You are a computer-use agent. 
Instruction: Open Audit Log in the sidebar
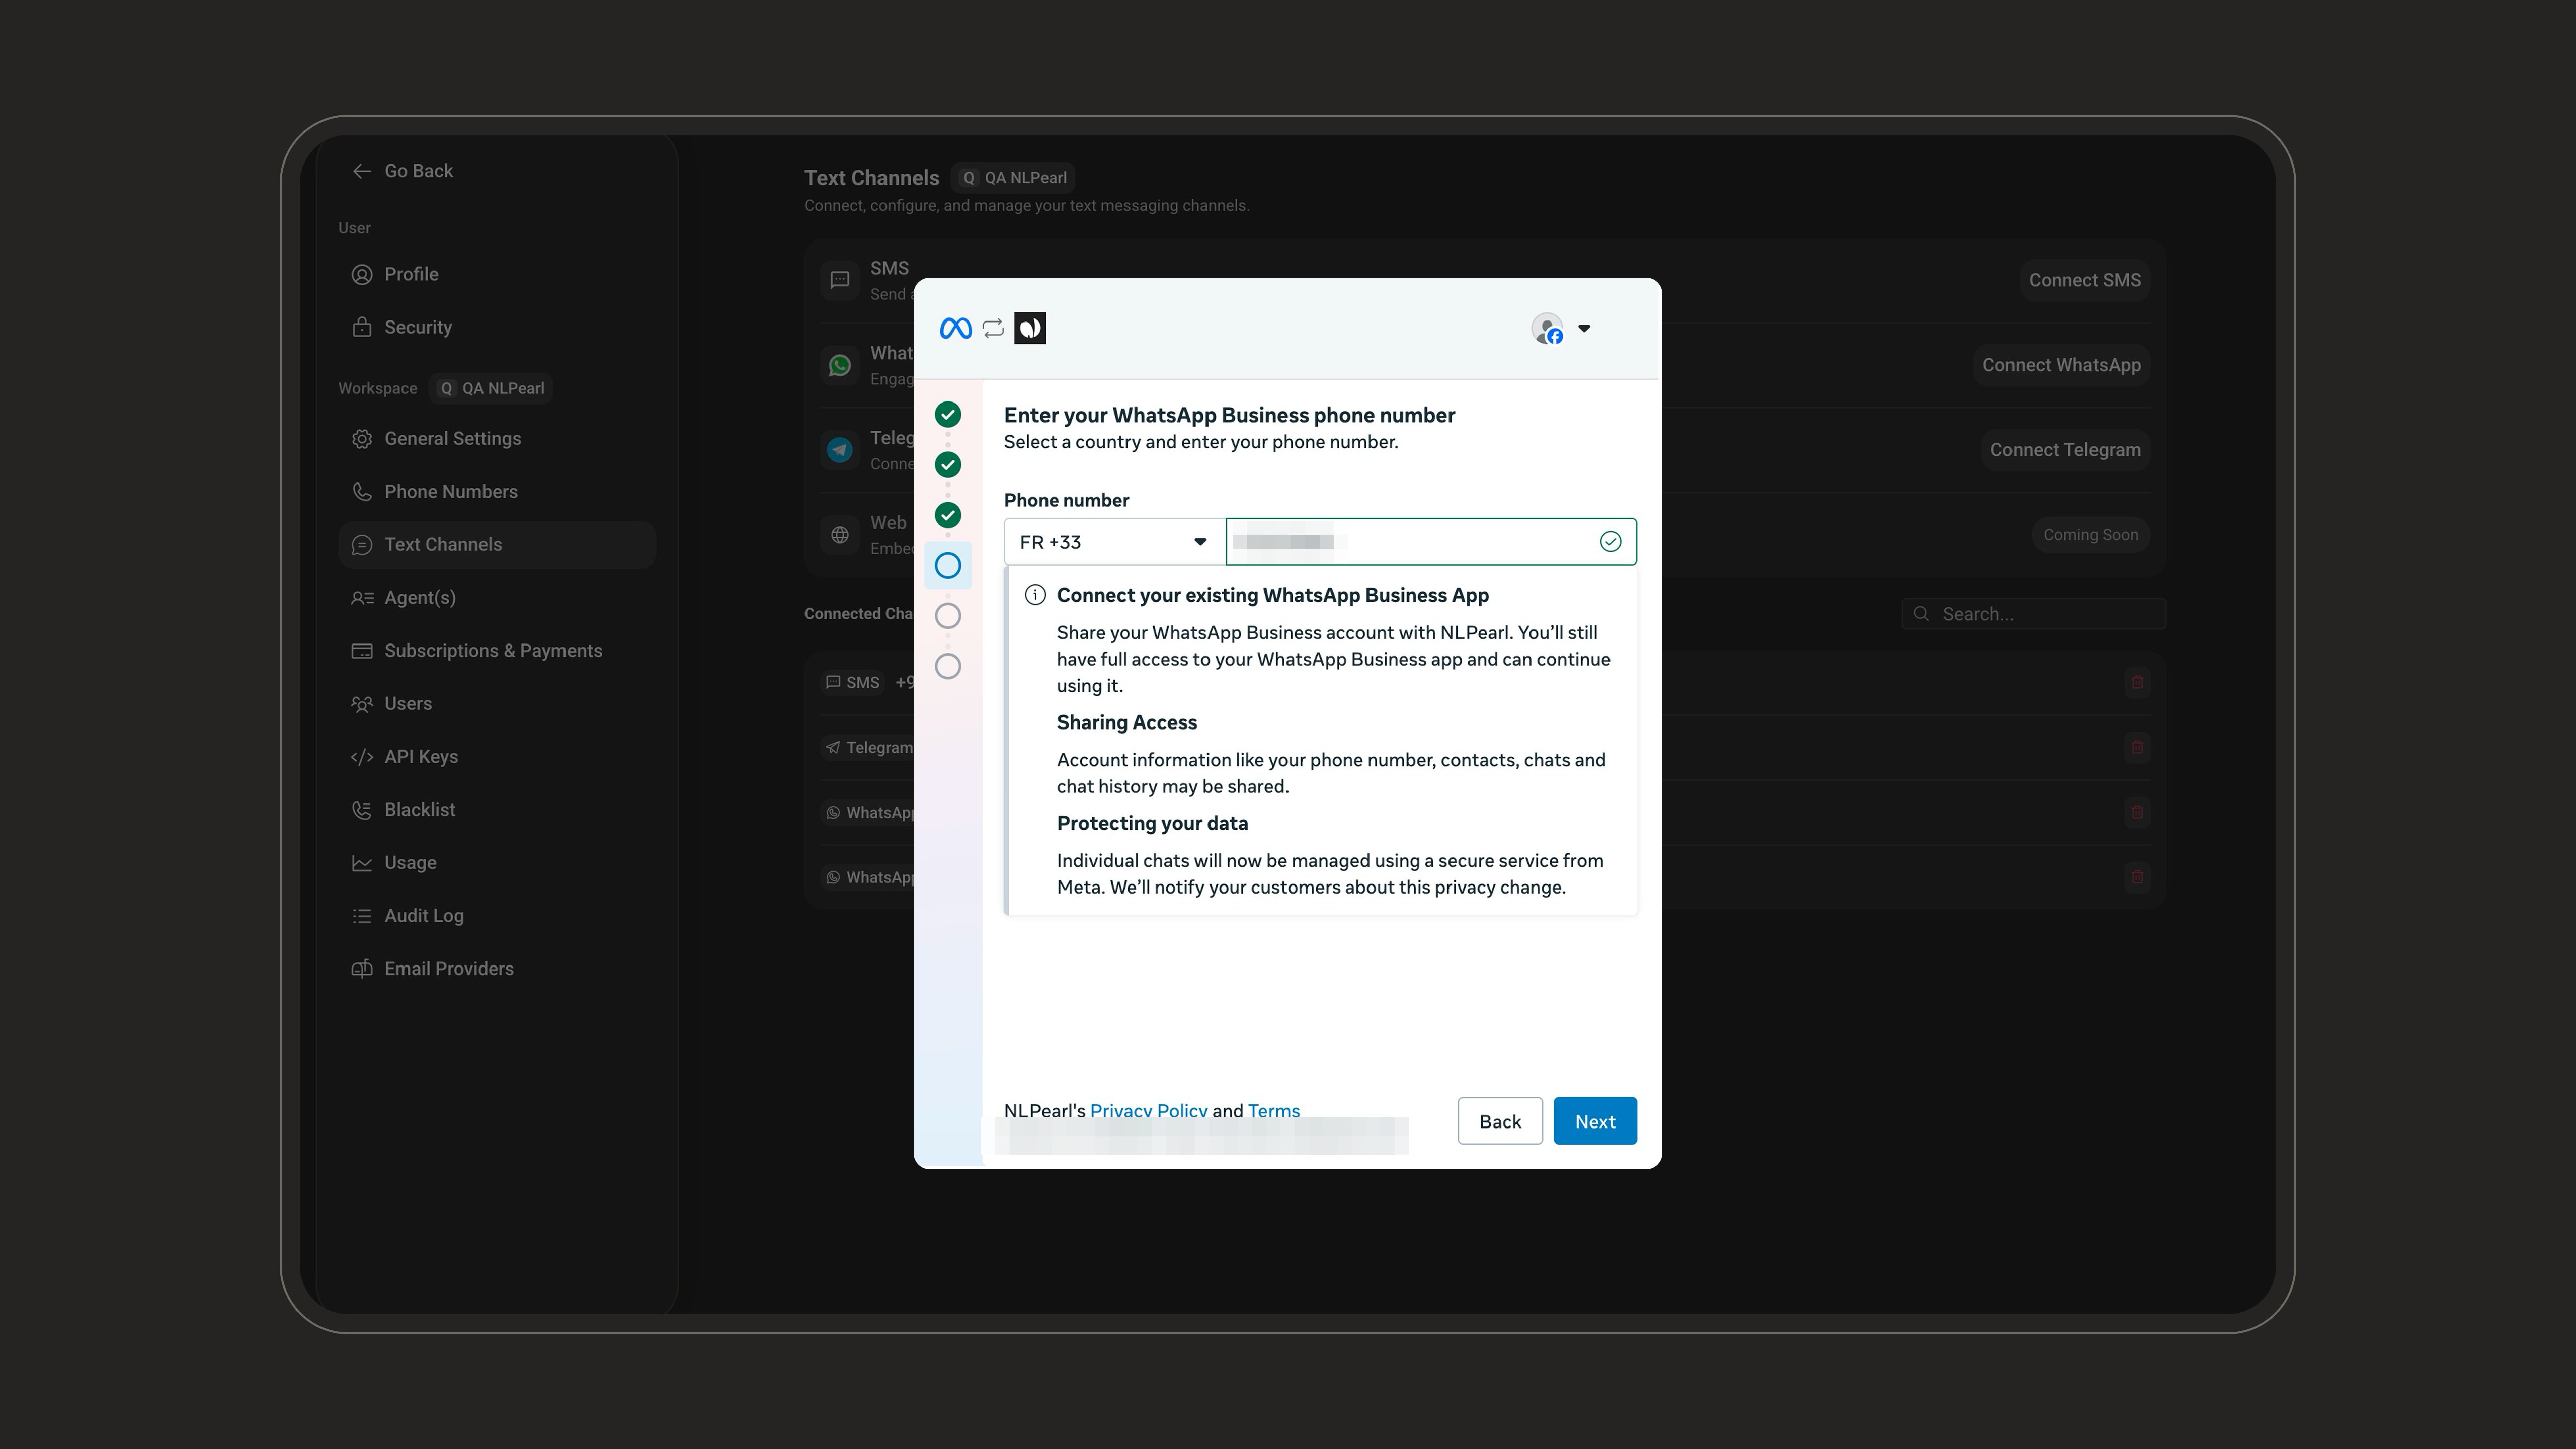click(496, 915)
